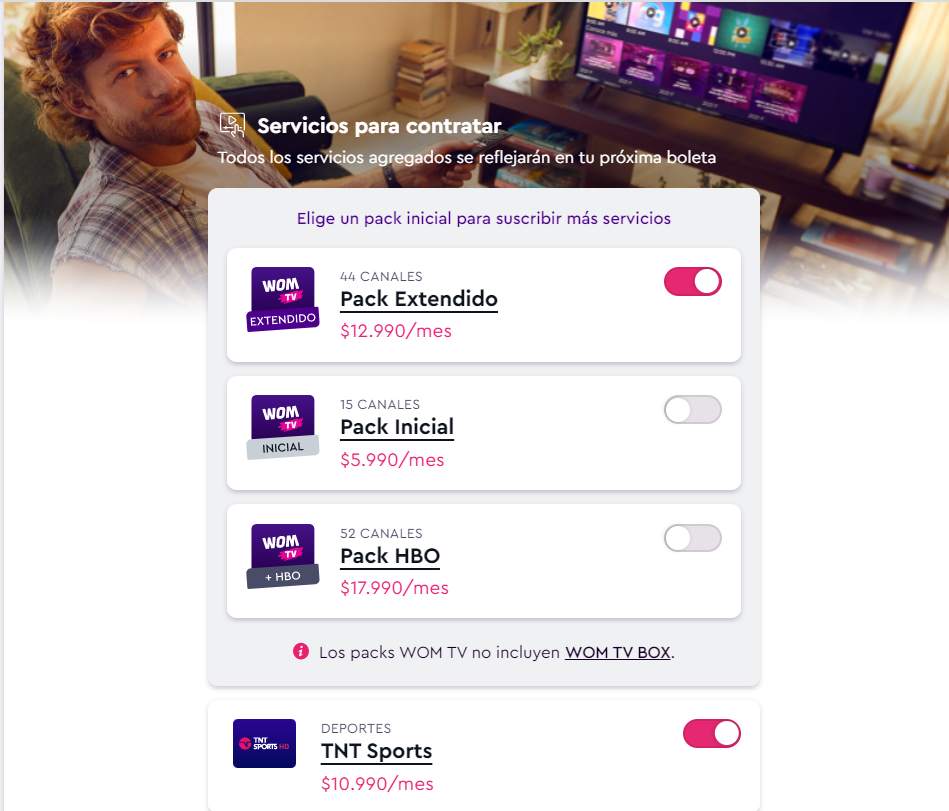This screenshot has width=949, height=811.
Task: Enable the Pack HBO toggle
Action: 693,538
